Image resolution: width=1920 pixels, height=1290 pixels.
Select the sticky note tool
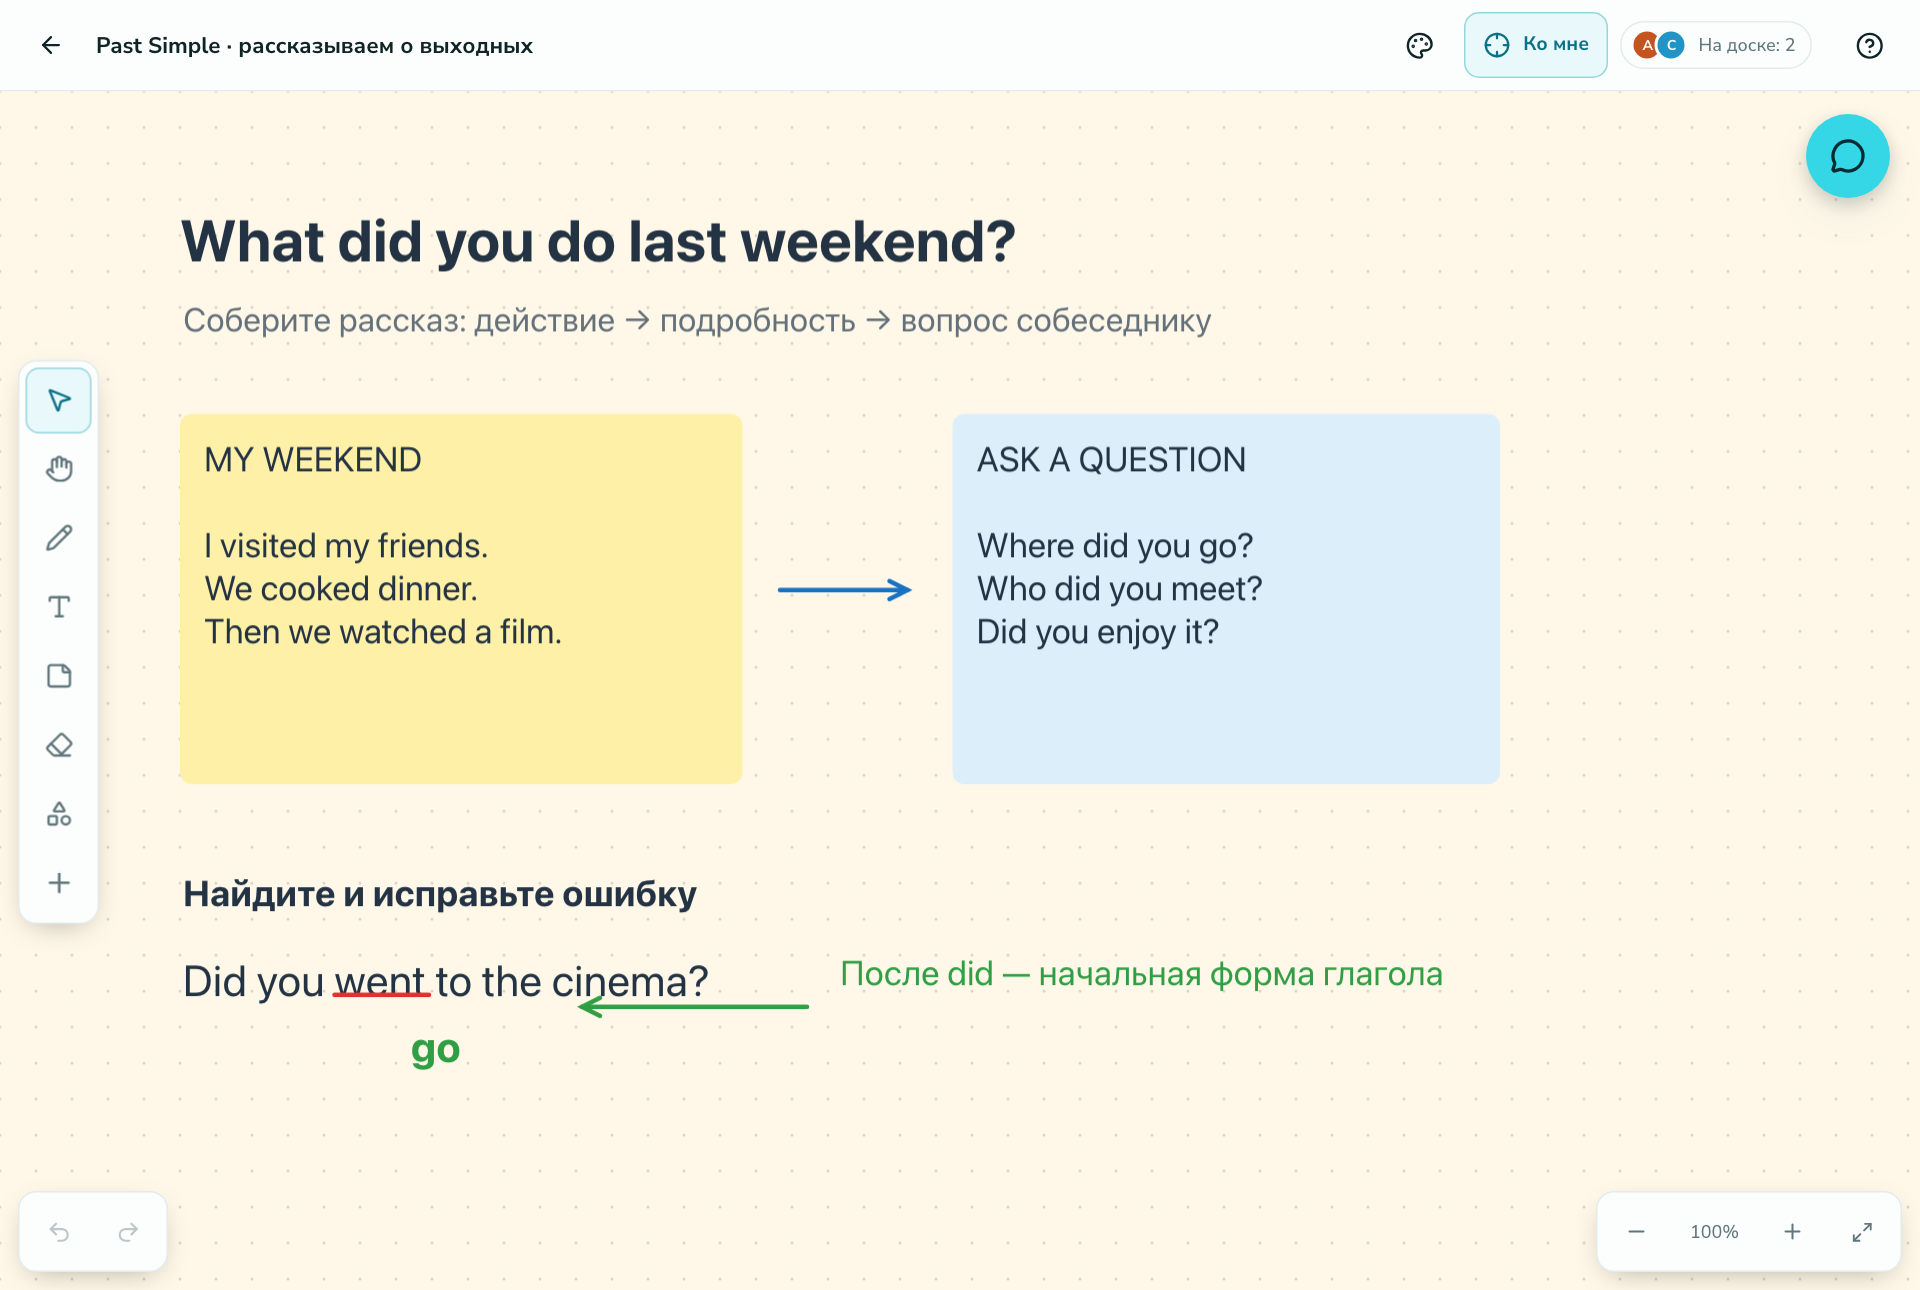[x=59, y=676]
